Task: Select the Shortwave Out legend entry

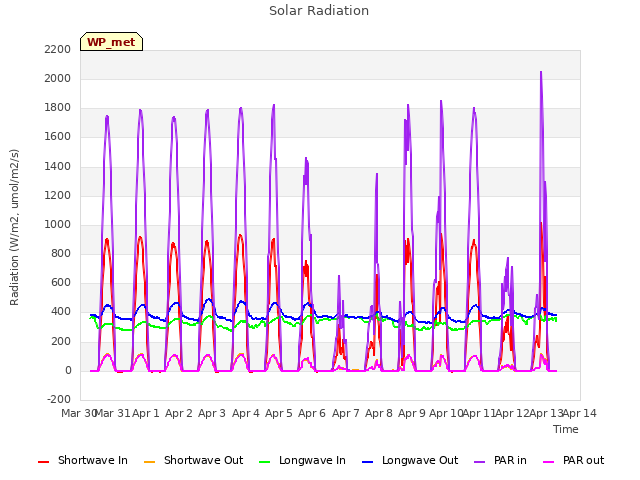Action: [193, 460]
